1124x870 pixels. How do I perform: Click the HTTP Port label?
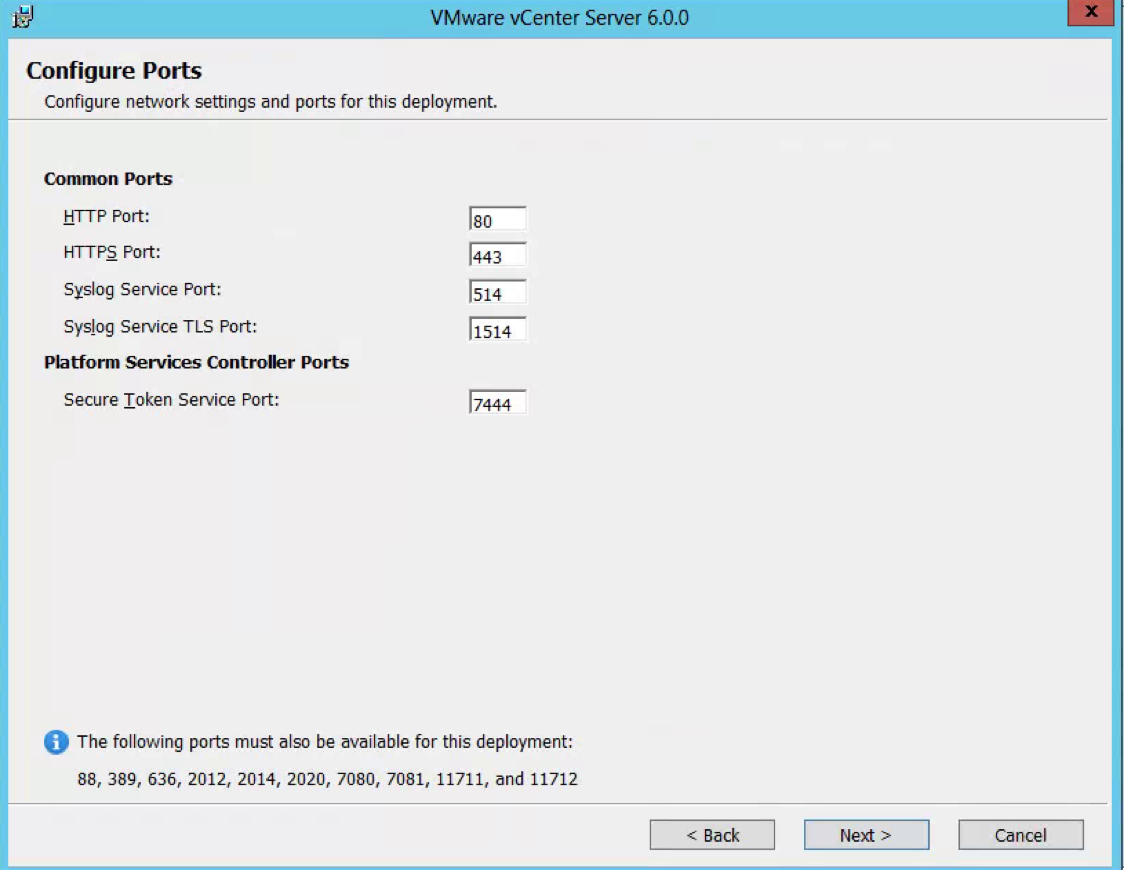[106, 216]
